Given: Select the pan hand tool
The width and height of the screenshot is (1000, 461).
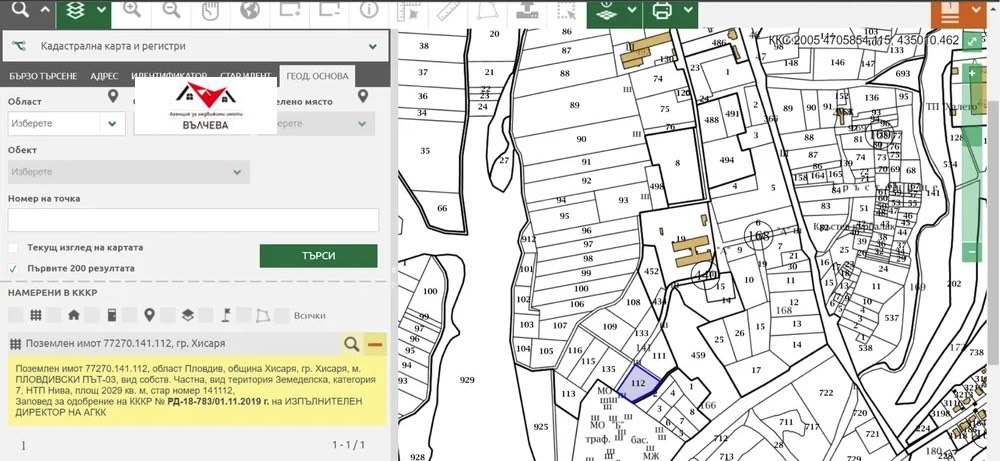Looking at the screenshot, I should click(210, 10).
